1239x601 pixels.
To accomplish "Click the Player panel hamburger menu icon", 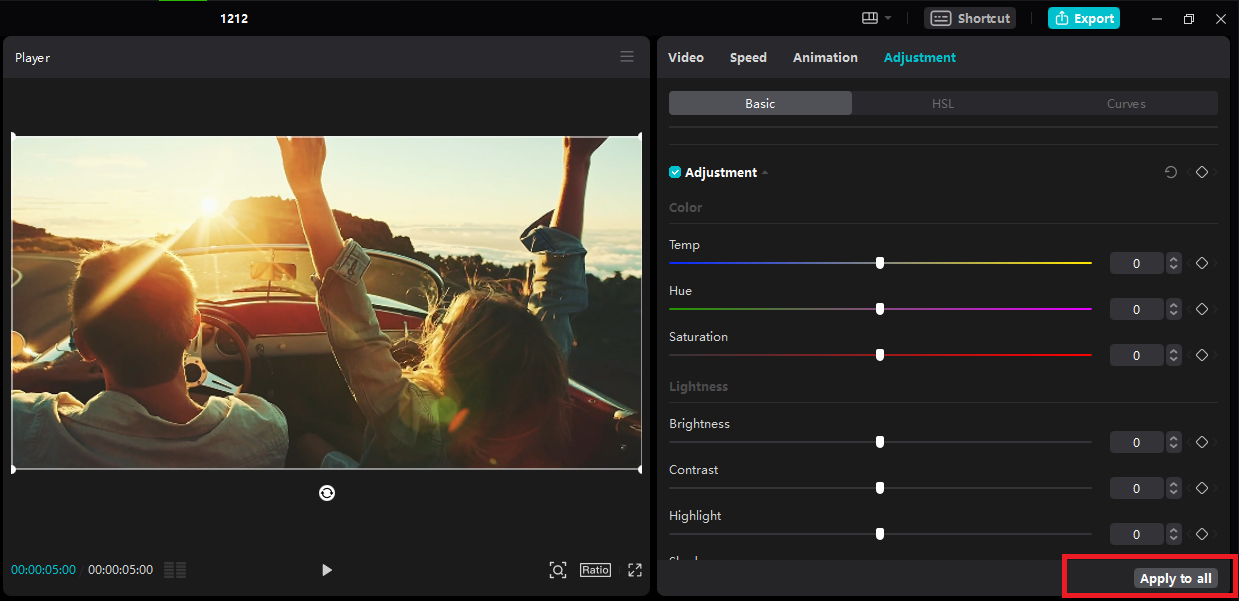I will [x=627, y=57].
